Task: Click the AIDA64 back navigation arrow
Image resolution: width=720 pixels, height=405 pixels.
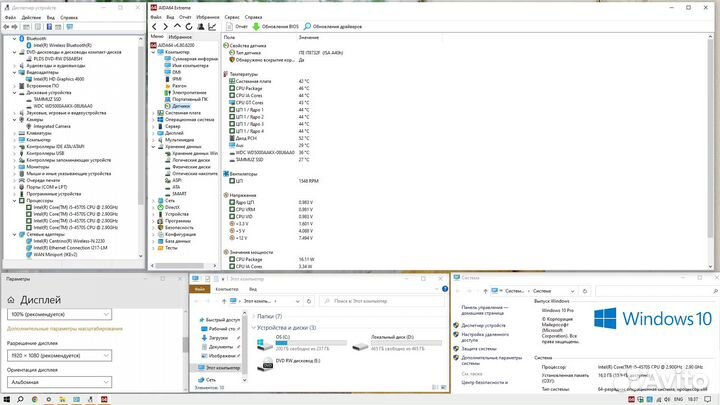Action: pos(154,27)
